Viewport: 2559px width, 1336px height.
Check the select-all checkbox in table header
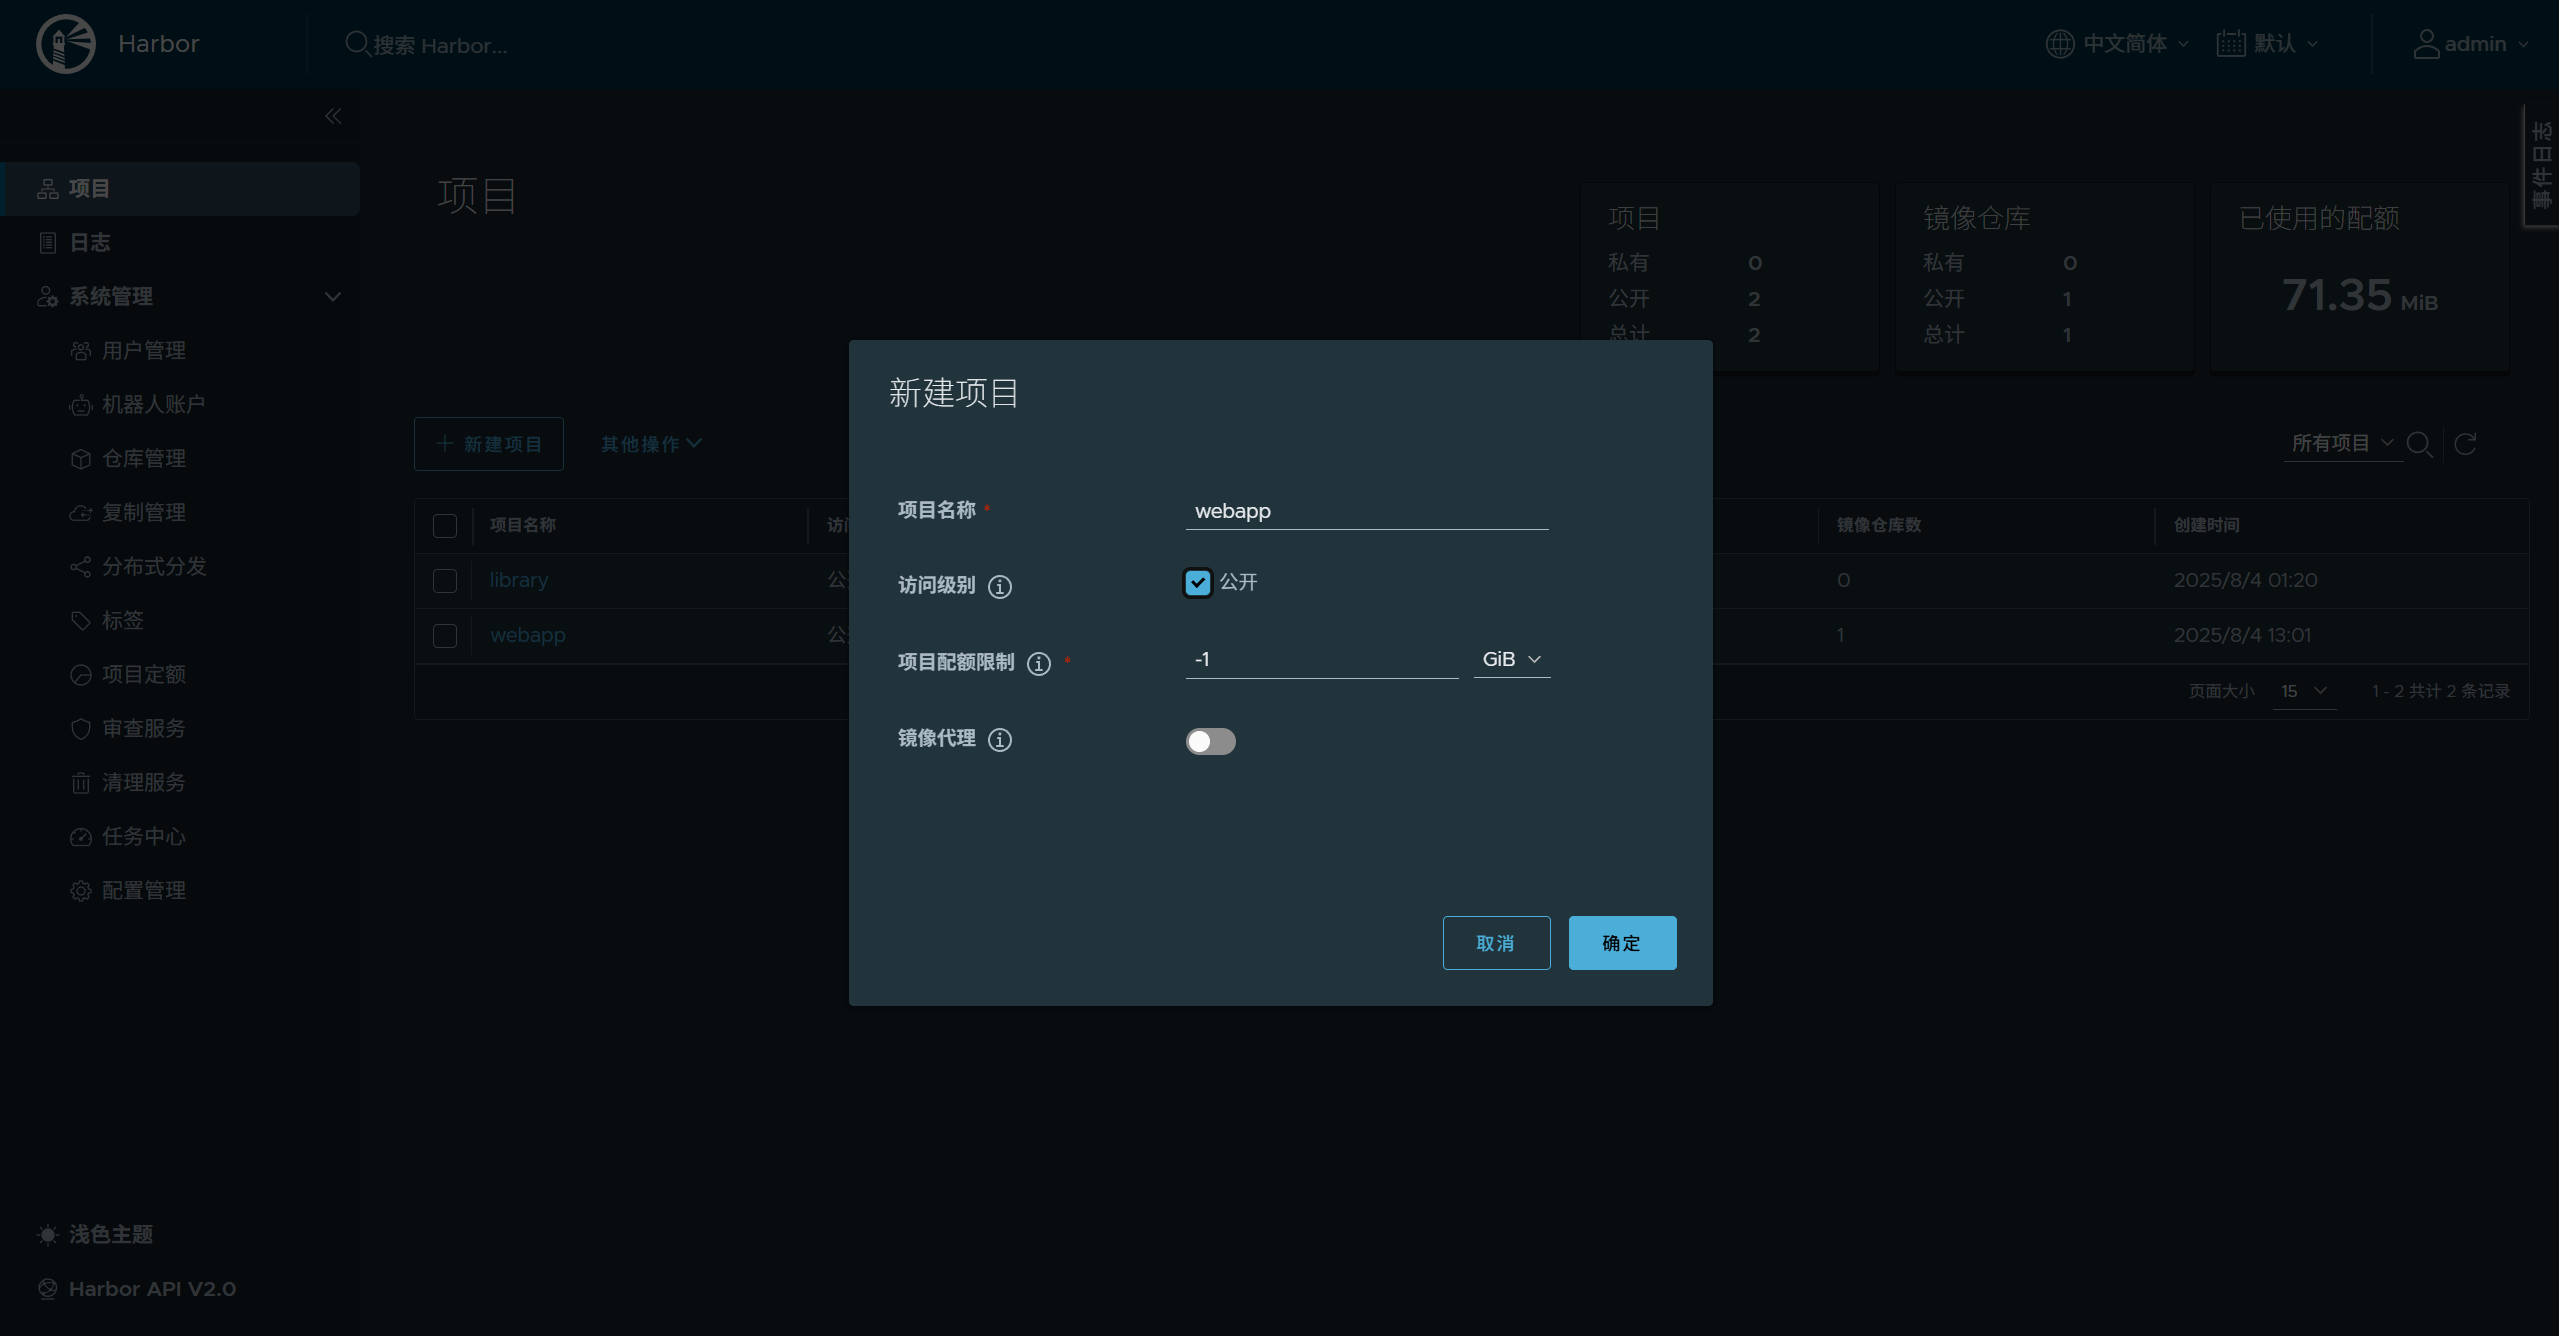click(x=445, y=526)
